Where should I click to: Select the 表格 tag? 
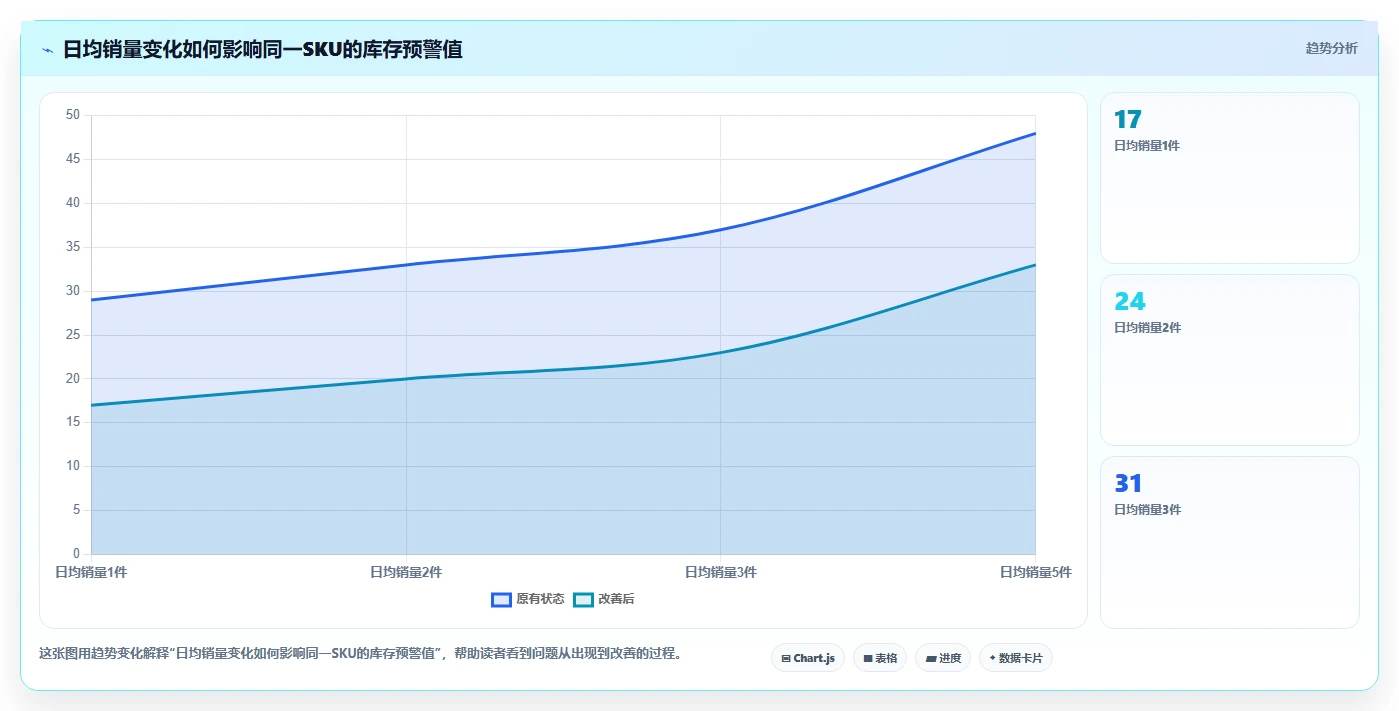880,658
